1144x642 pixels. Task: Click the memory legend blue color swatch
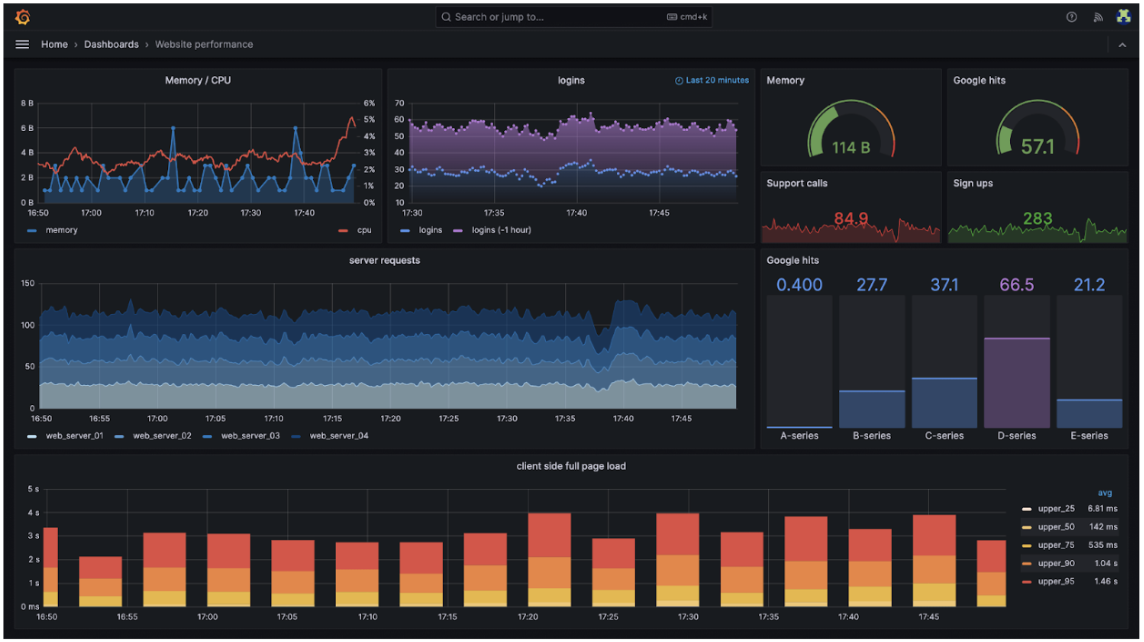[x=32, y=231]
